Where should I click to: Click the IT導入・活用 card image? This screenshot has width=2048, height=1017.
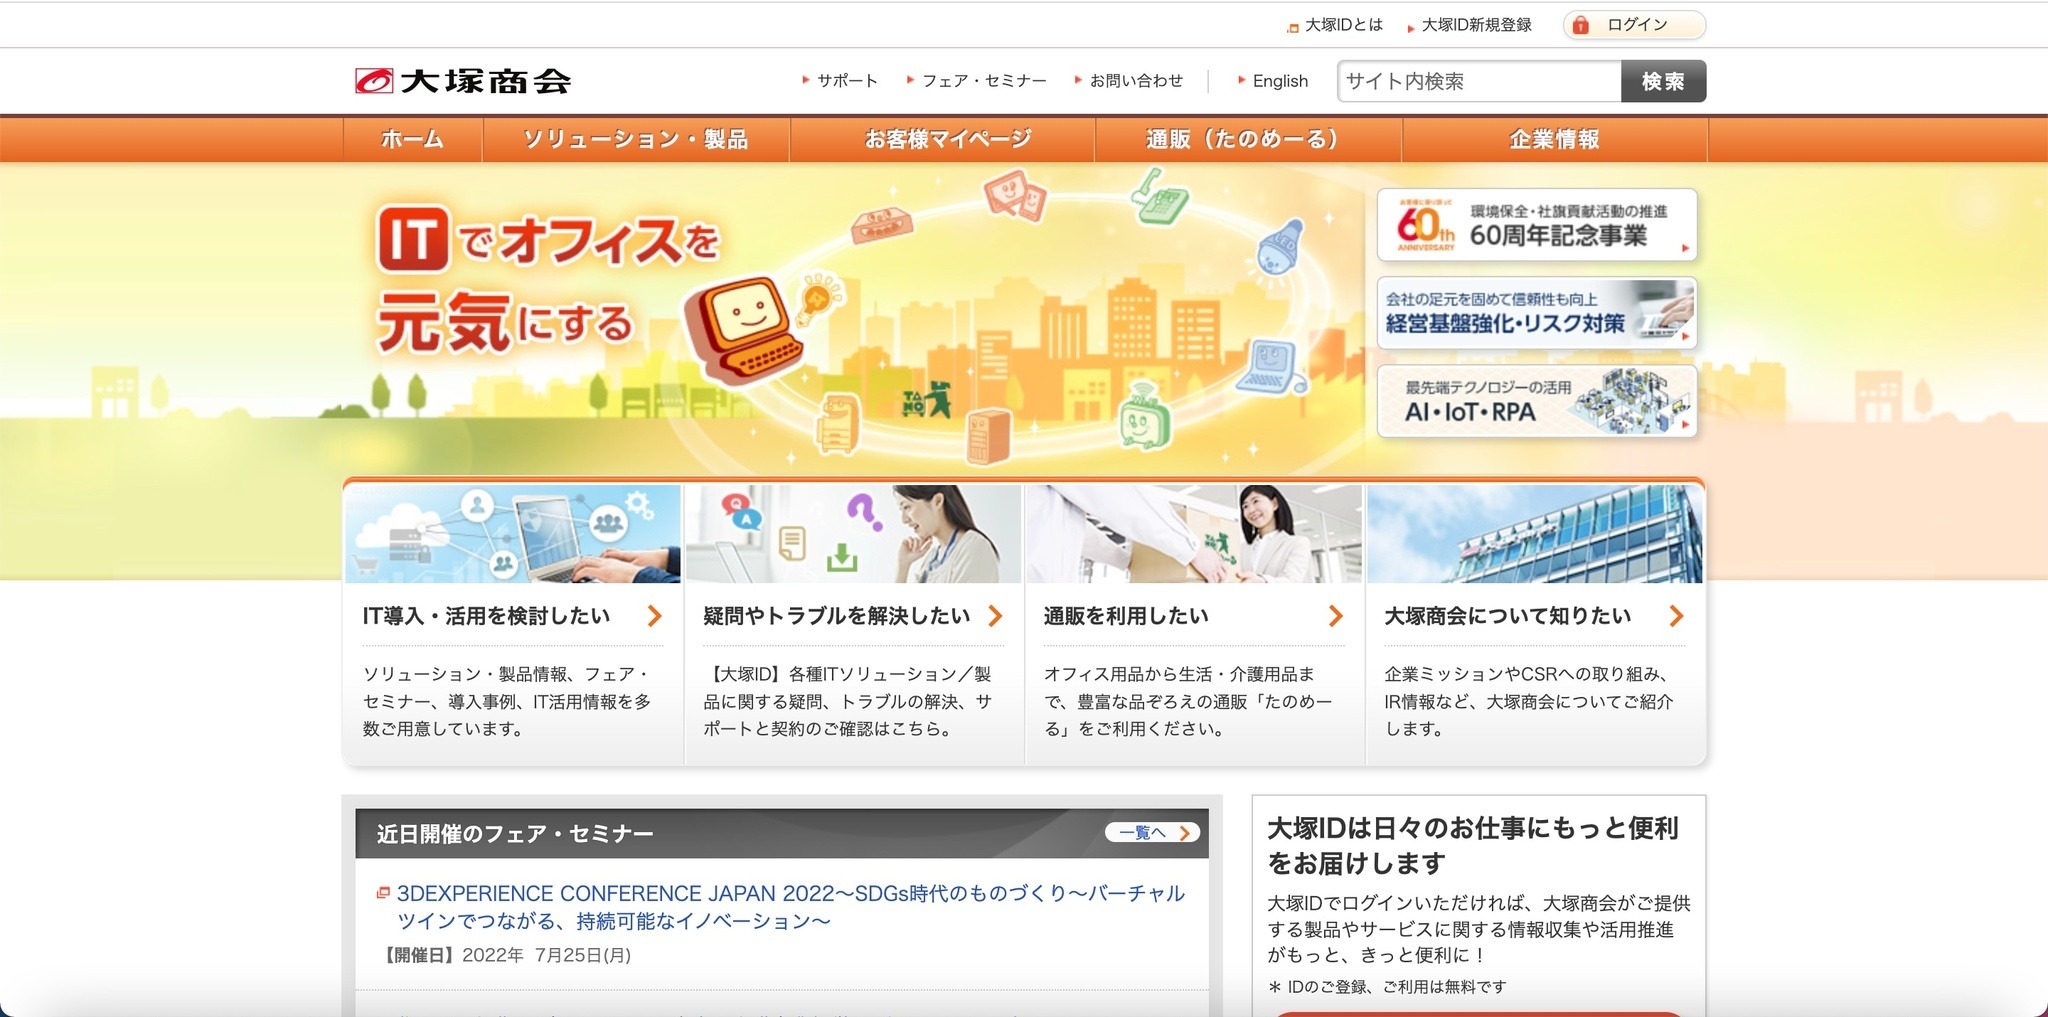(512, 534)
